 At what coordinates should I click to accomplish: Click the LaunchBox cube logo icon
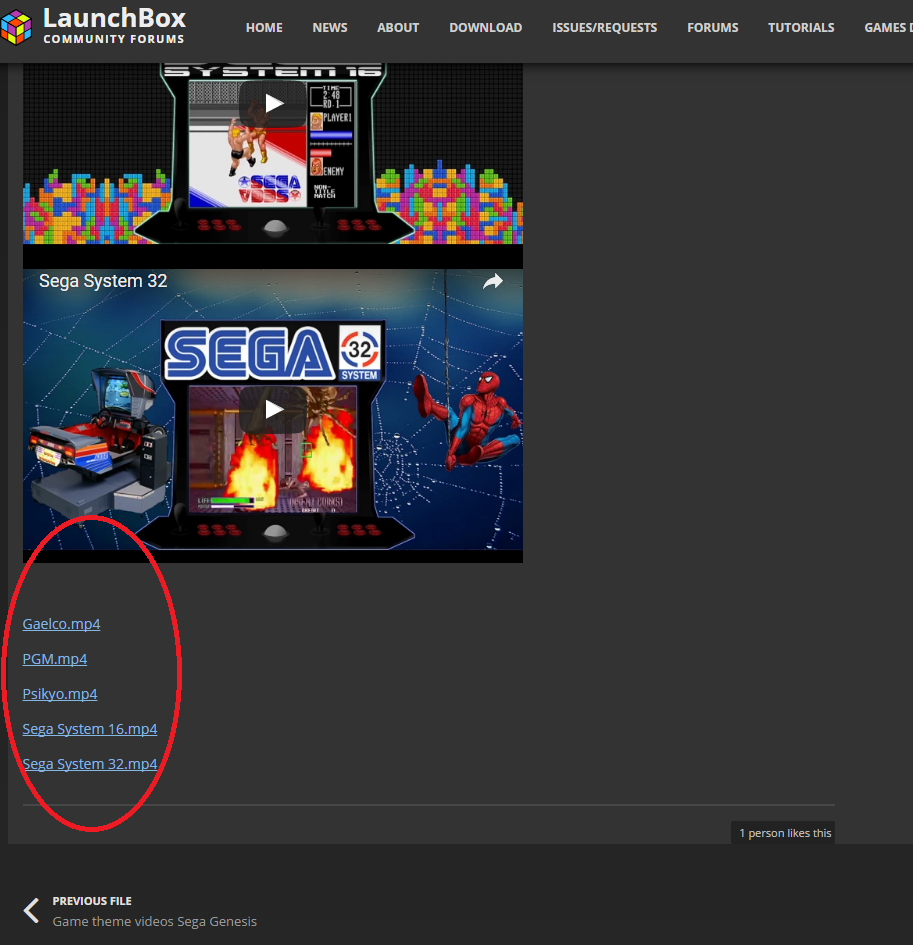tap(16, 28)
